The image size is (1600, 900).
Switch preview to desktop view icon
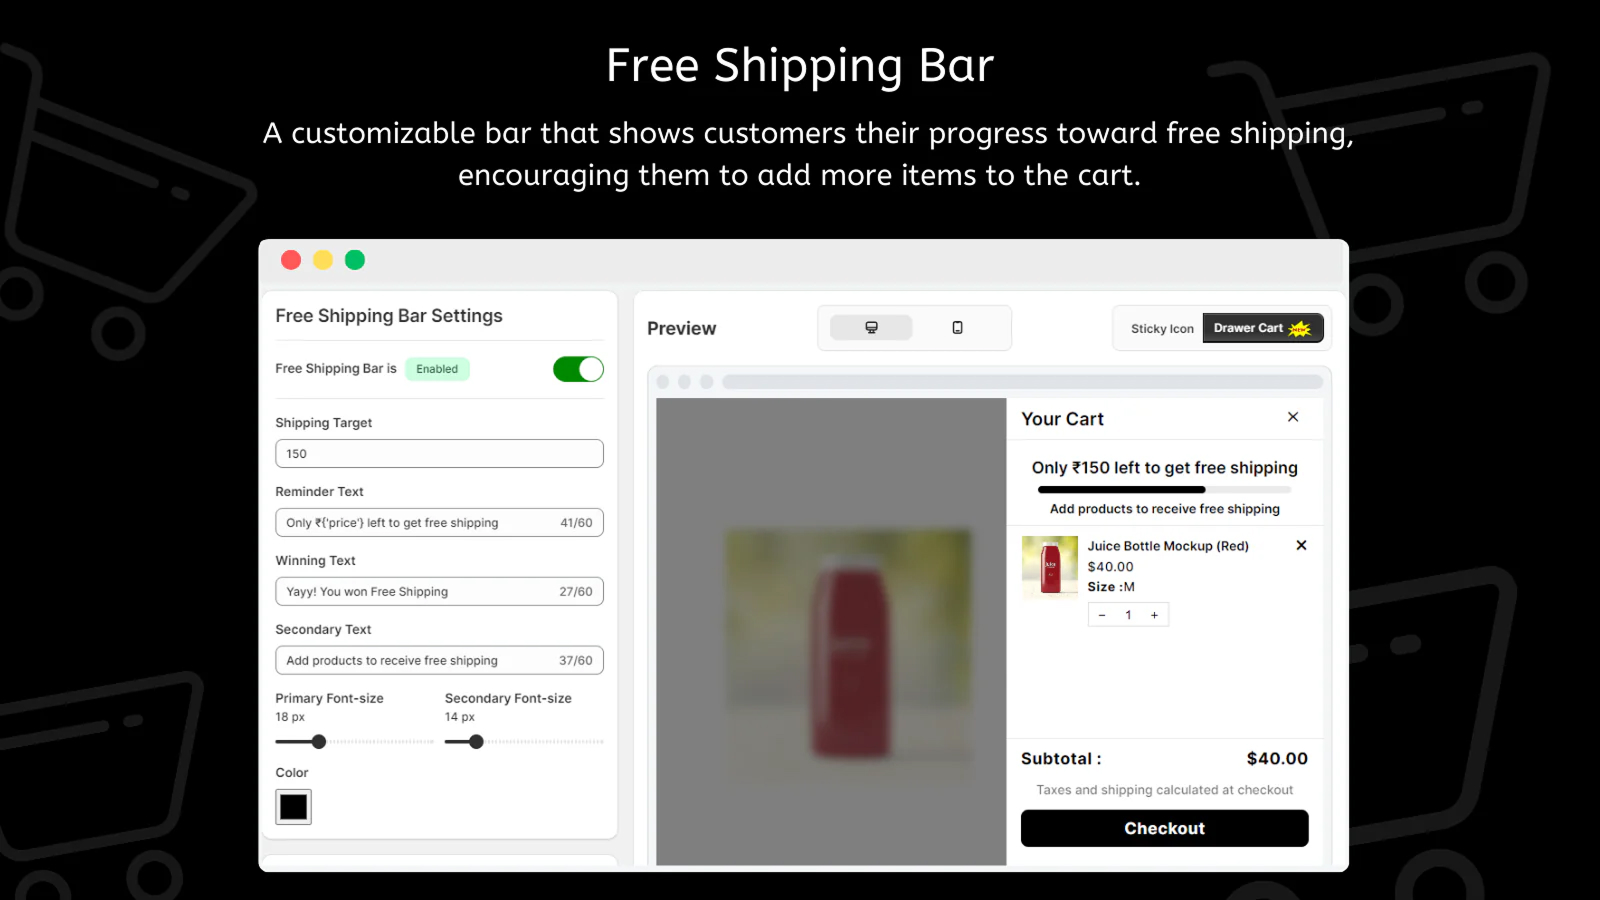coord(871,328)
